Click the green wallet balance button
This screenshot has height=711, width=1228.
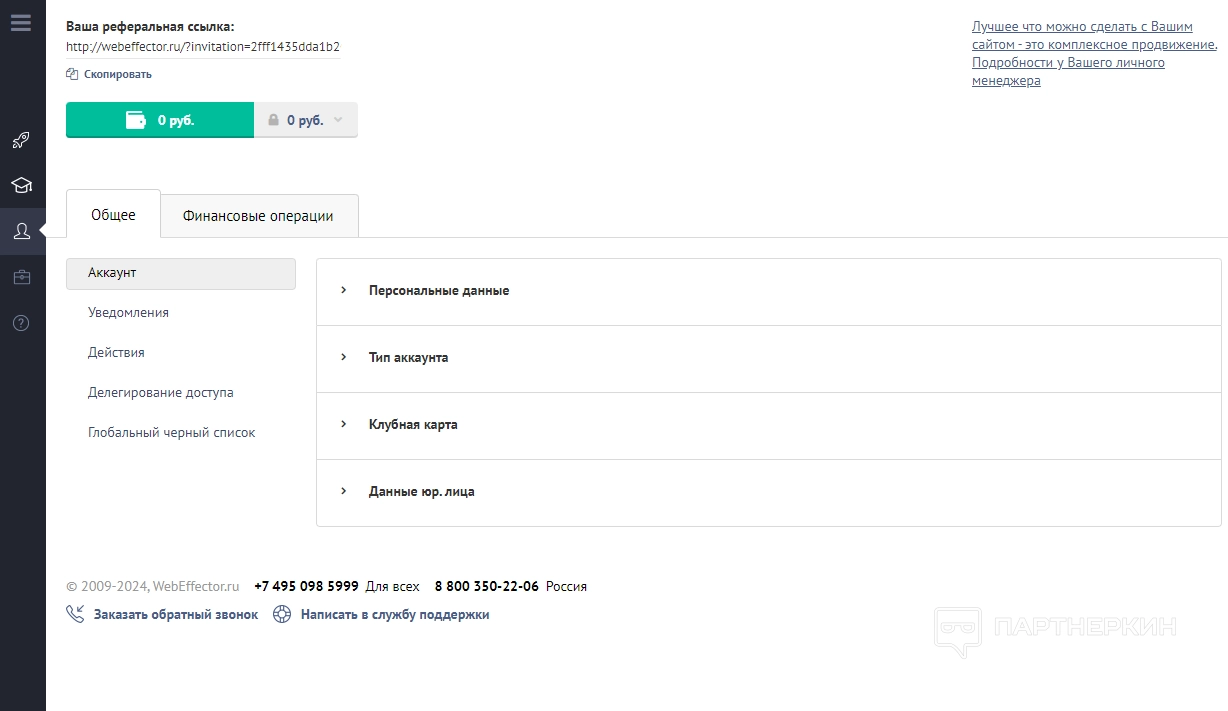(x=160, y=120)
